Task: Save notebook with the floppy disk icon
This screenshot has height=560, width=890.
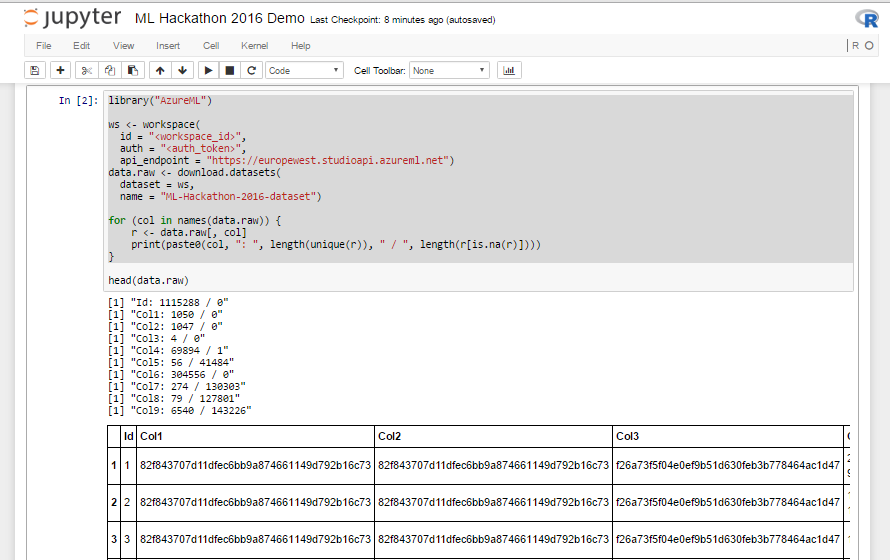Action: click(x=35, y=70)
